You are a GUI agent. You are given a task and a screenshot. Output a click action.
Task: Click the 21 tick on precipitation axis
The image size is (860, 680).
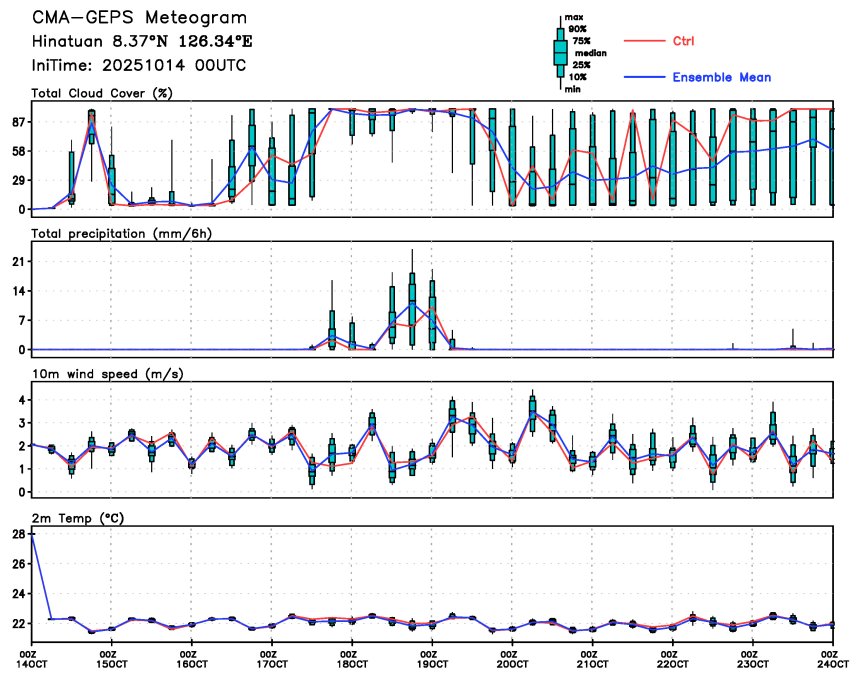[x=18, y=262]
